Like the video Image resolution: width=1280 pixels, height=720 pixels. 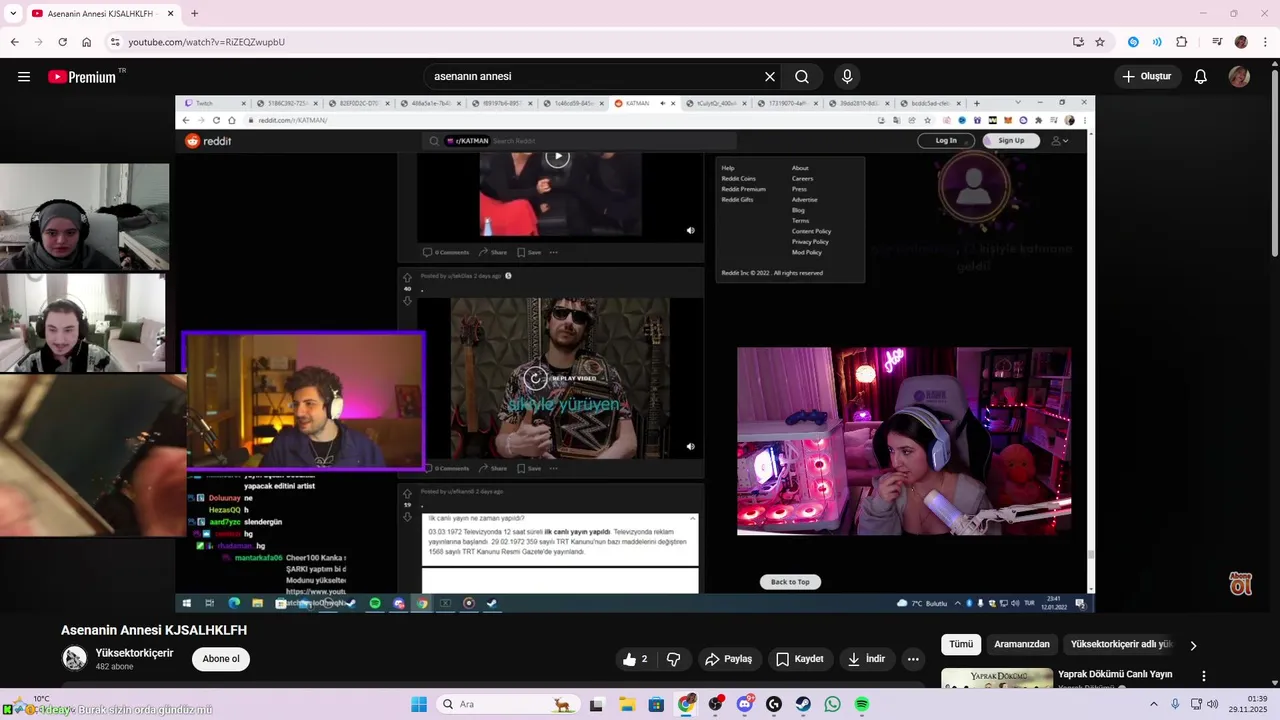(635, 659)
